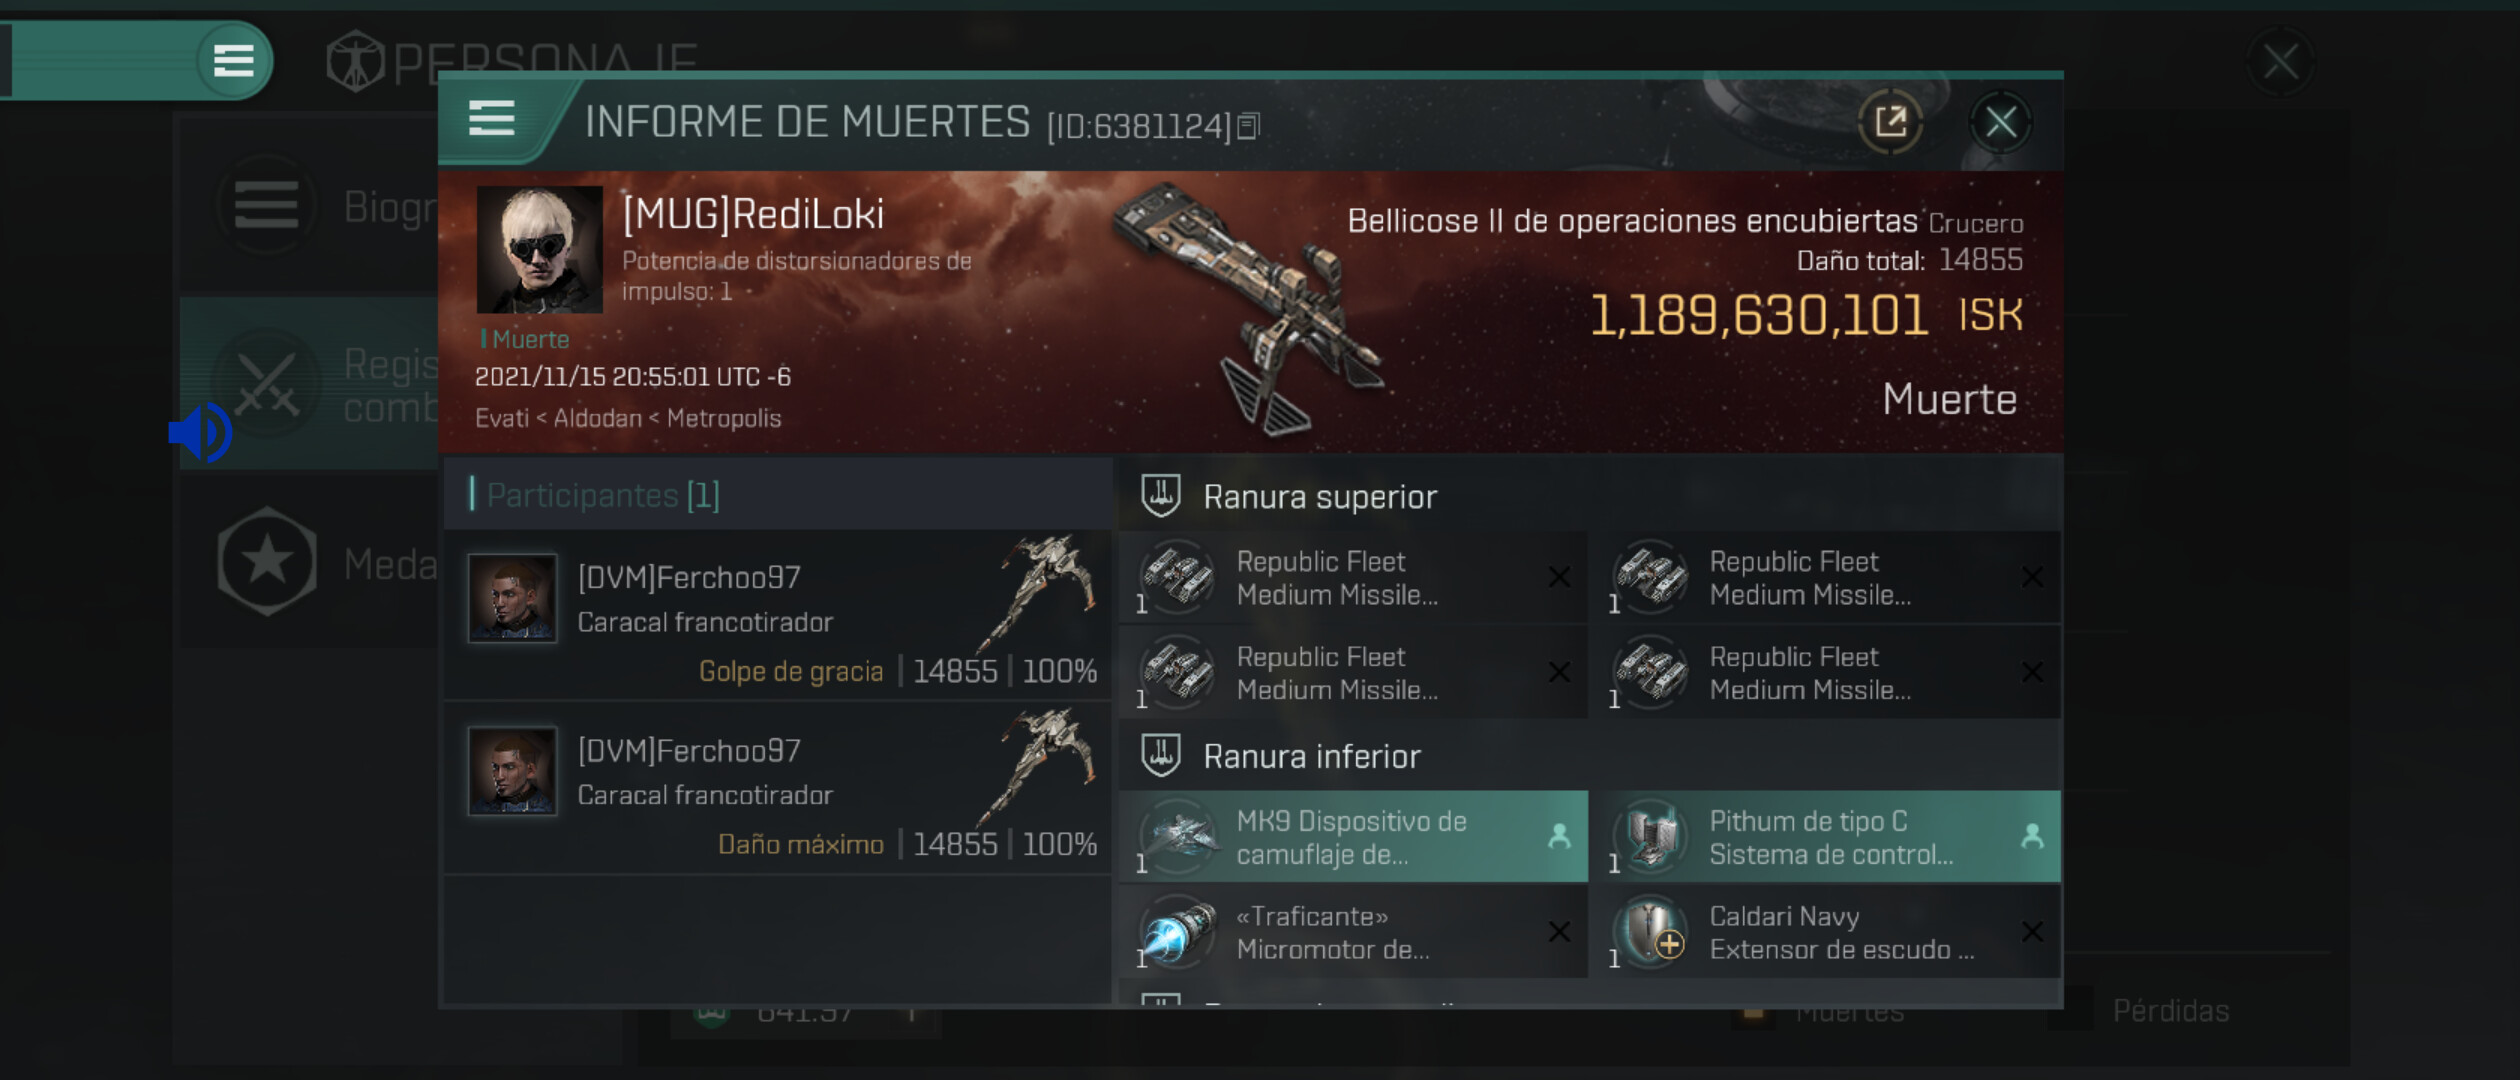2520x1080 pixels.
Task: Click RediLoki character portrait
Action: pos(539,249)
